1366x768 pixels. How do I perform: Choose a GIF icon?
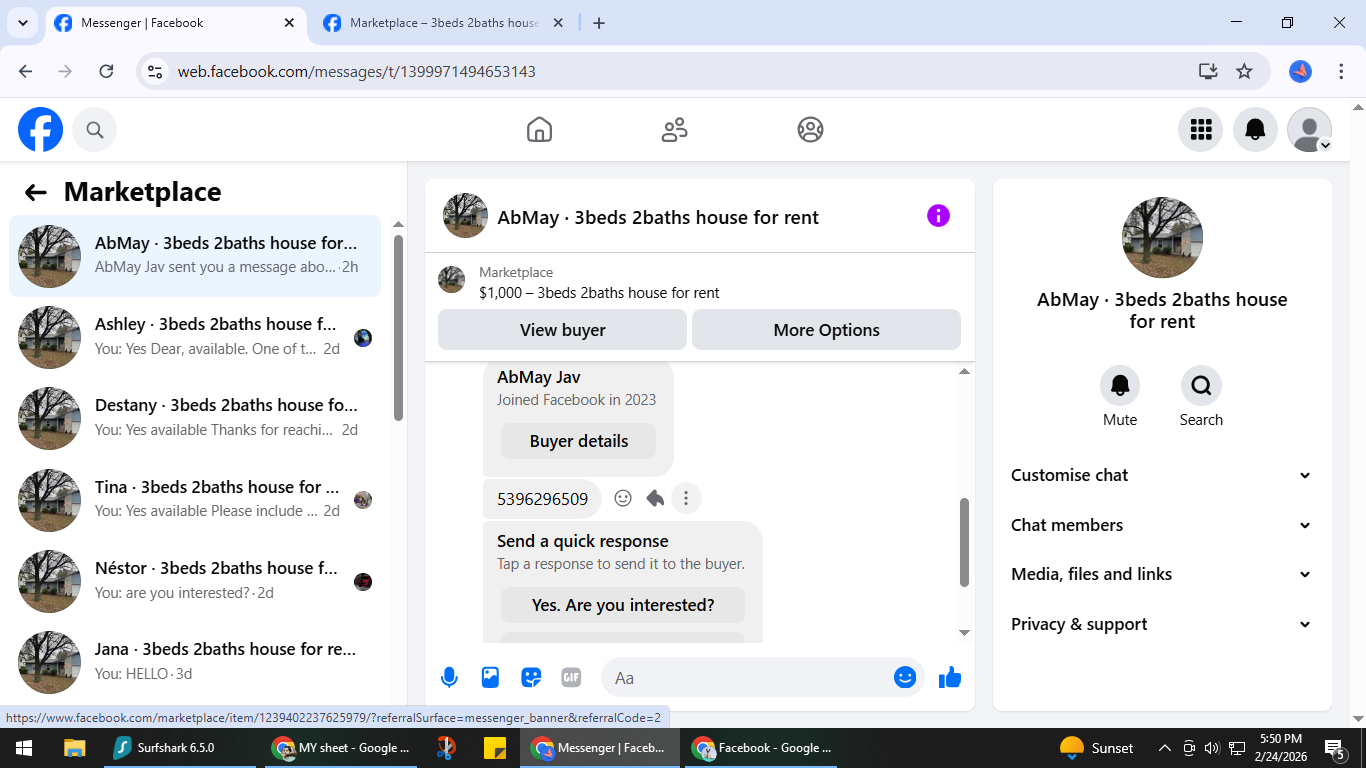click(571, 678)
